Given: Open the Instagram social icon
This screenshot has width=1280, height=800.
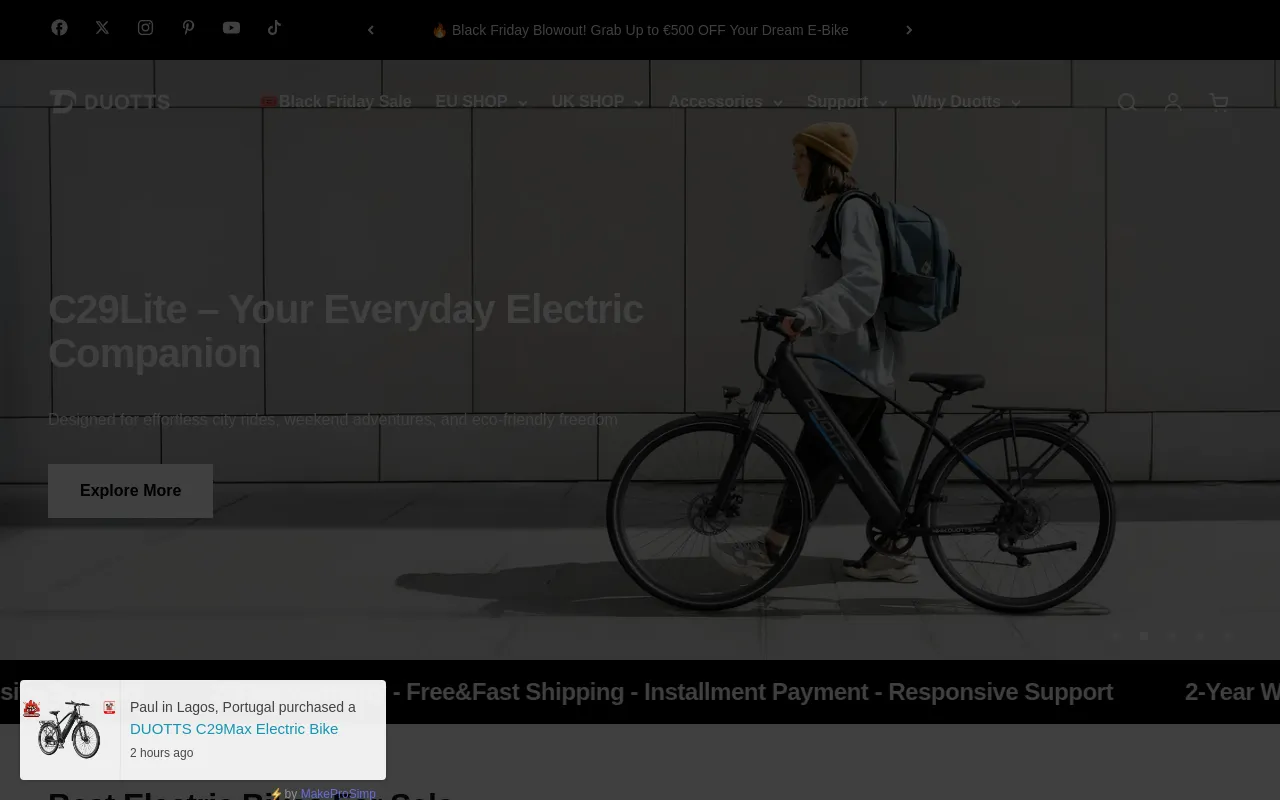Looking at the screenshot, I should (x=145, y=28).
